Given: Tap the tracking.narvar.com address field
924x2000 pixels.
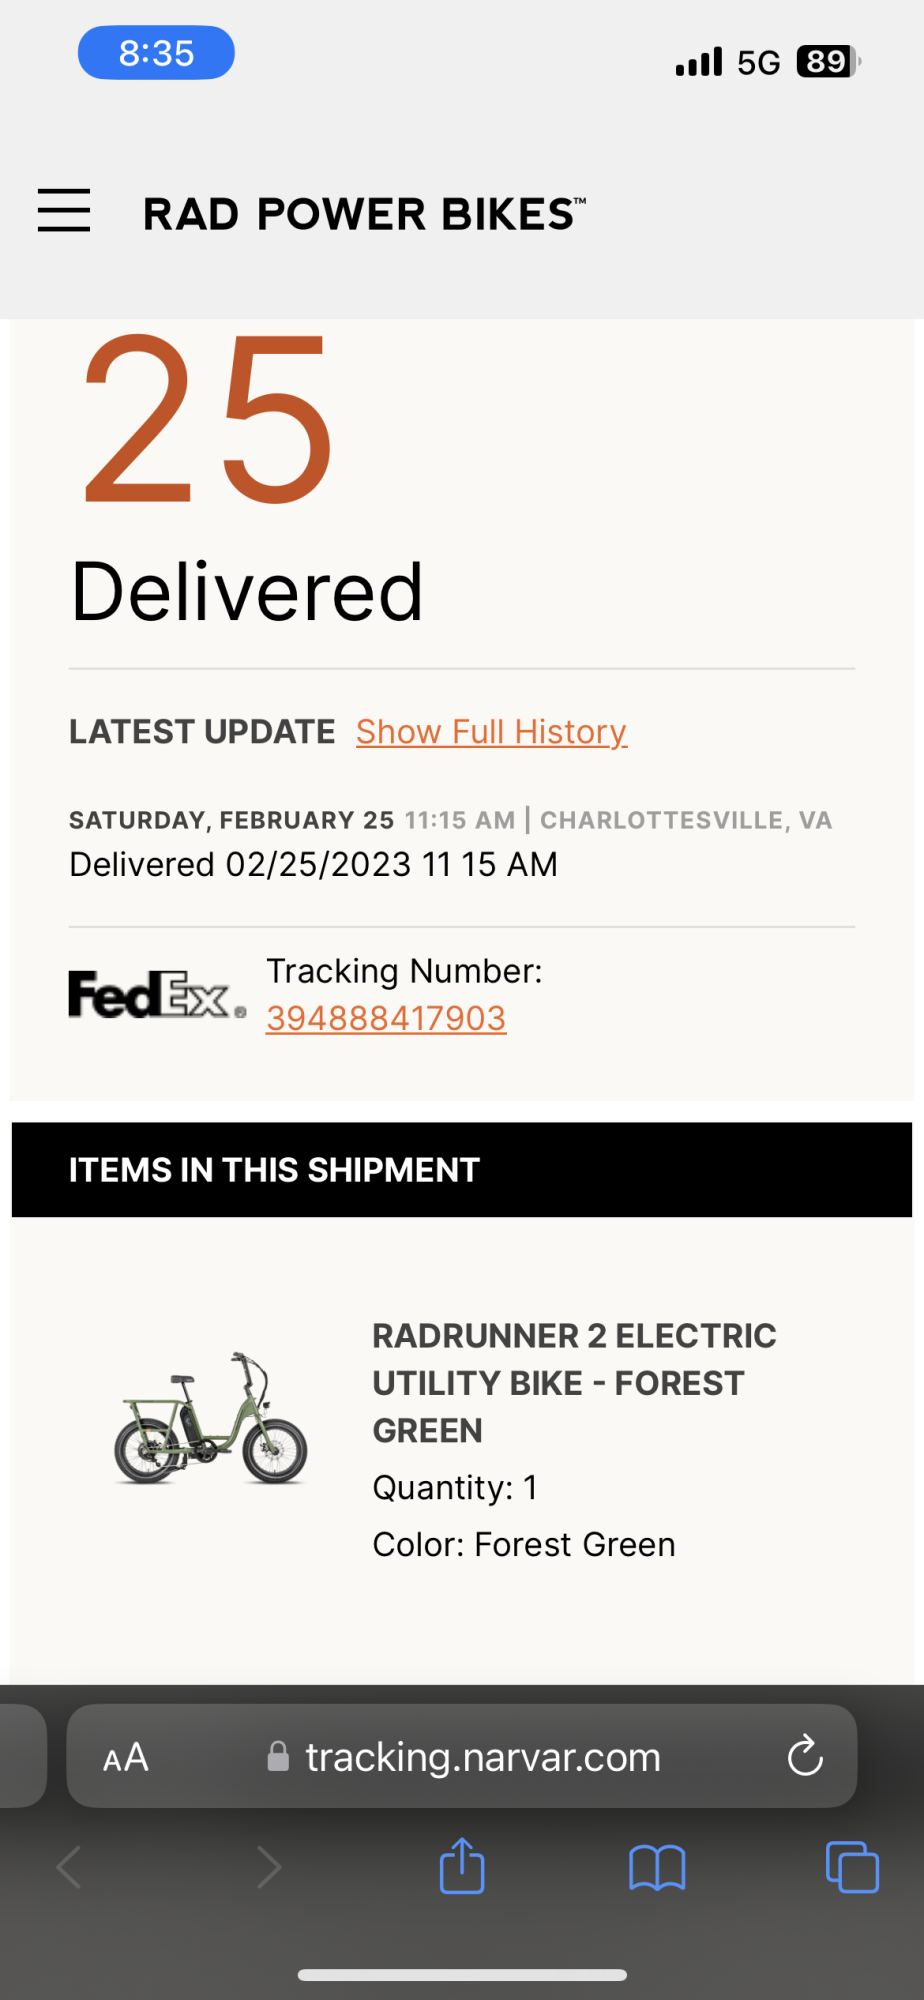Looking at the screenshot, I should (482, 1757).
